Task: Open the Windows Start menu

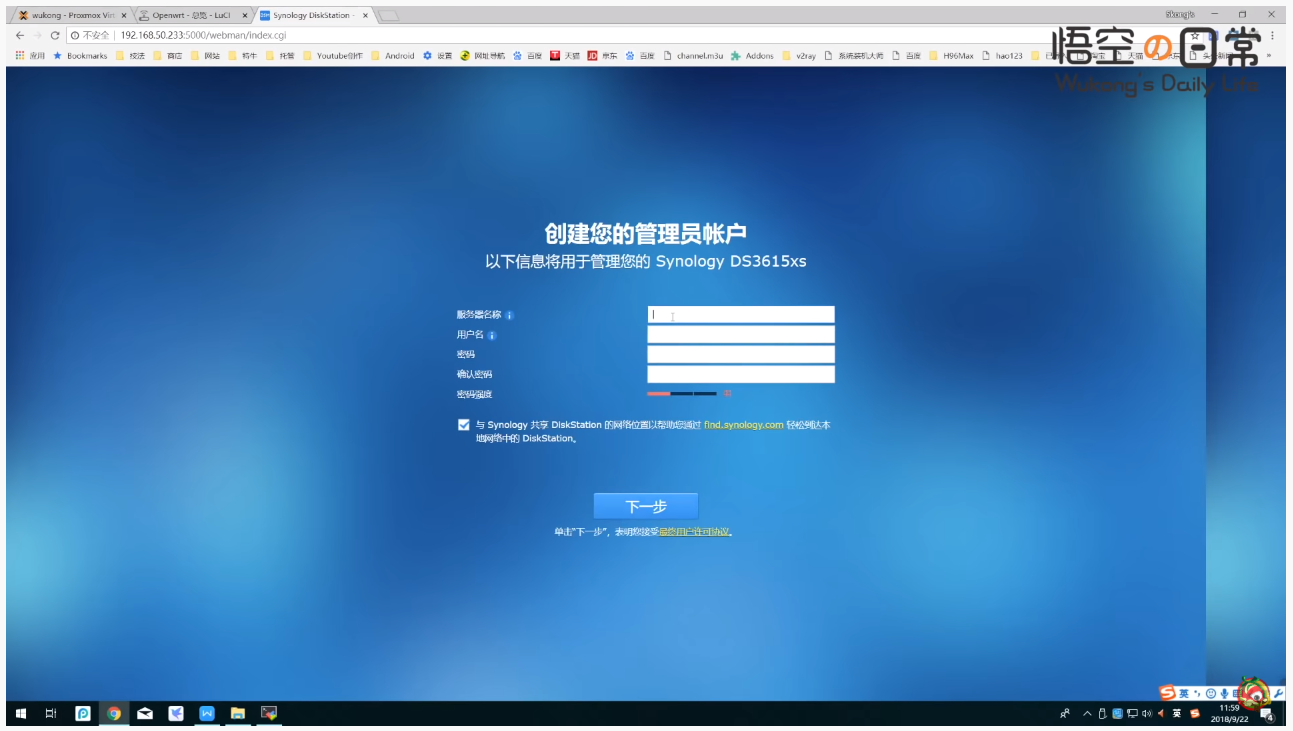Action: 20,713
